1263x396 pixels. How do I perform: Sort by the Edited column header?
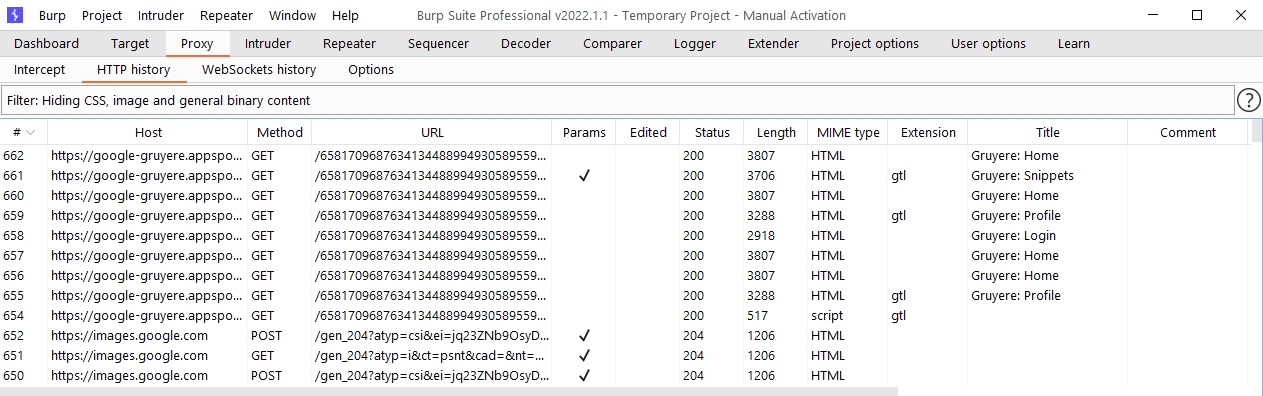click(x=648, y=132)
